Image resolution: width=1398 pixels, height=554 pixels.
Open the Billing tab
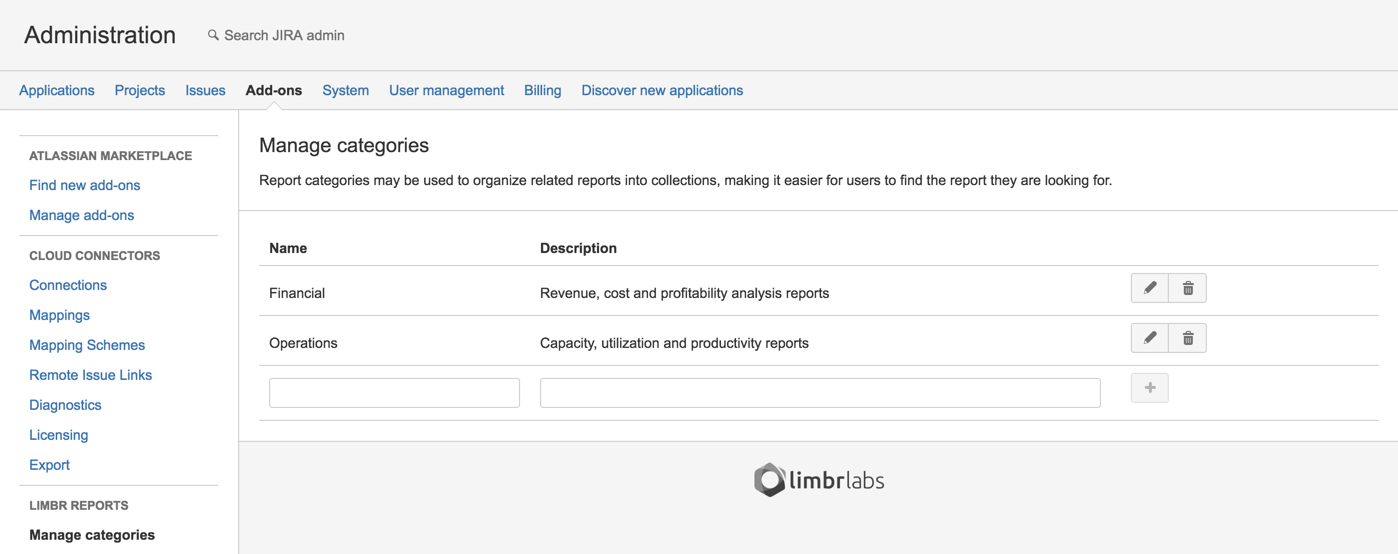click(543, 90)
